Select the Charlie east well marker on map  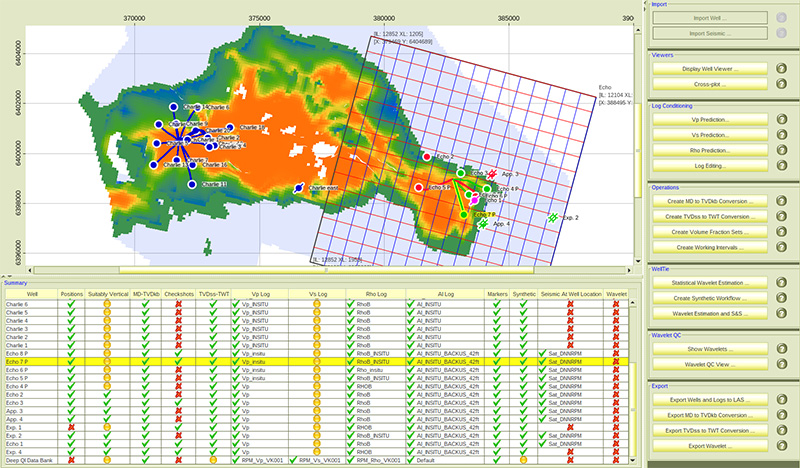coord(298,188)
